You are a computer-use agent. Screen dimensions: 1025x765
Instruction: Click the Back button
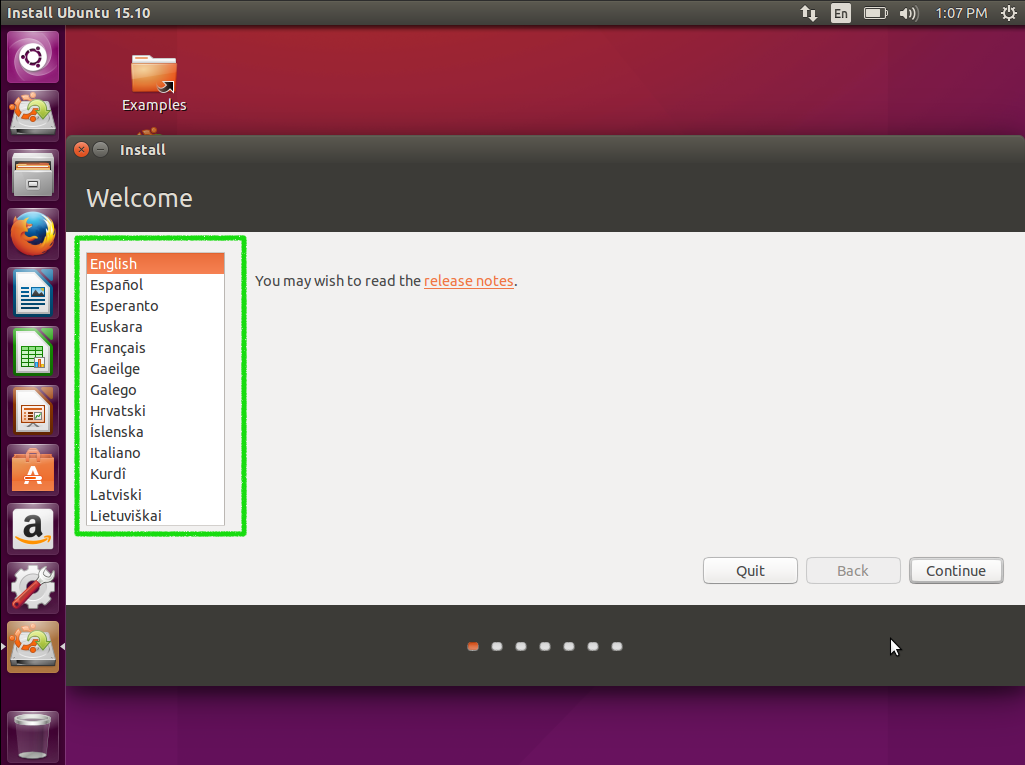[x=853, y=571]
